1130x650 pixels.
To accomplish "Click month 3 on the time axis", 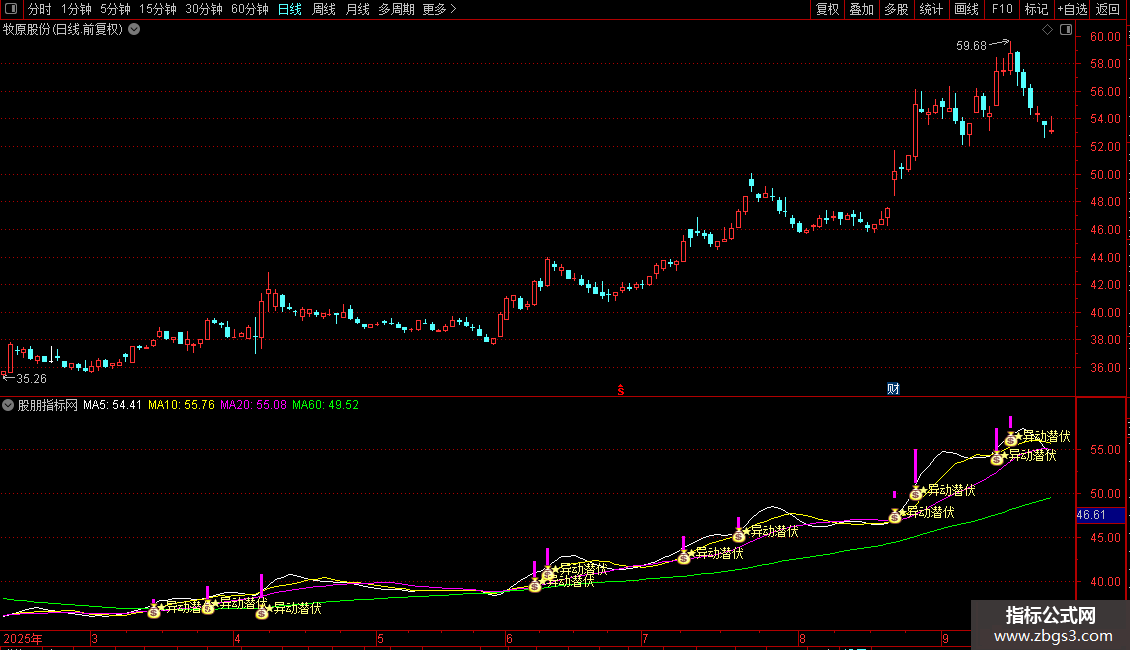I will point(94,638).
